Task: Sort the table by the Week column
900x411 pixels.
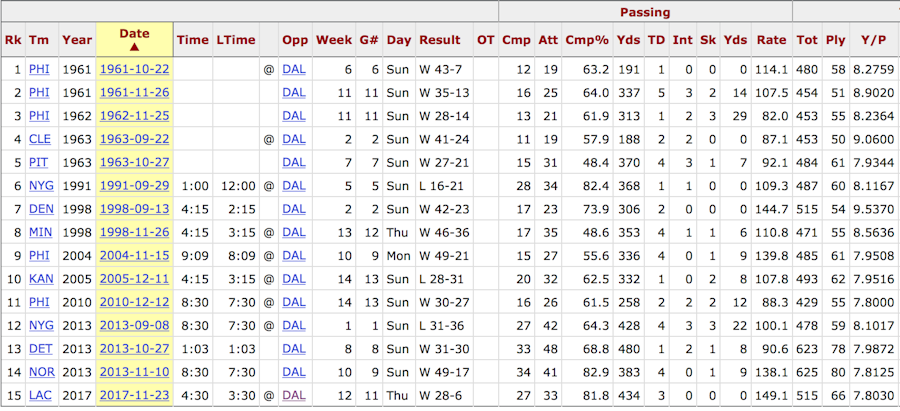Action: click(334, 40)
